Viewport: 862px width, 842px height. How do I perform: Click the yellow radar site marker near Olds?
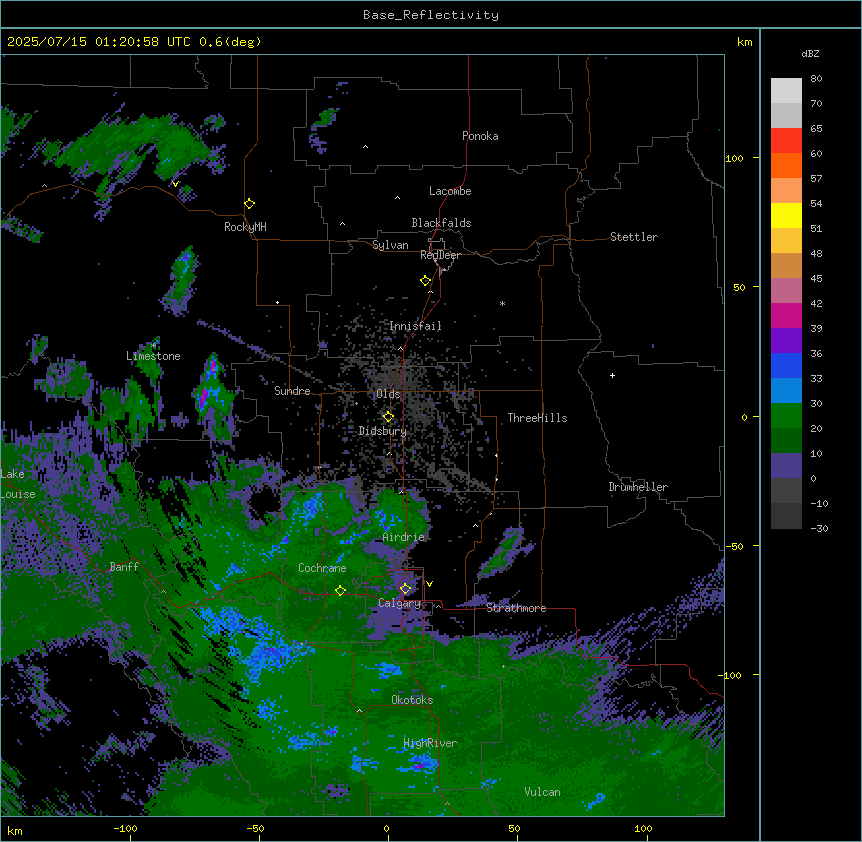point(388,417)
